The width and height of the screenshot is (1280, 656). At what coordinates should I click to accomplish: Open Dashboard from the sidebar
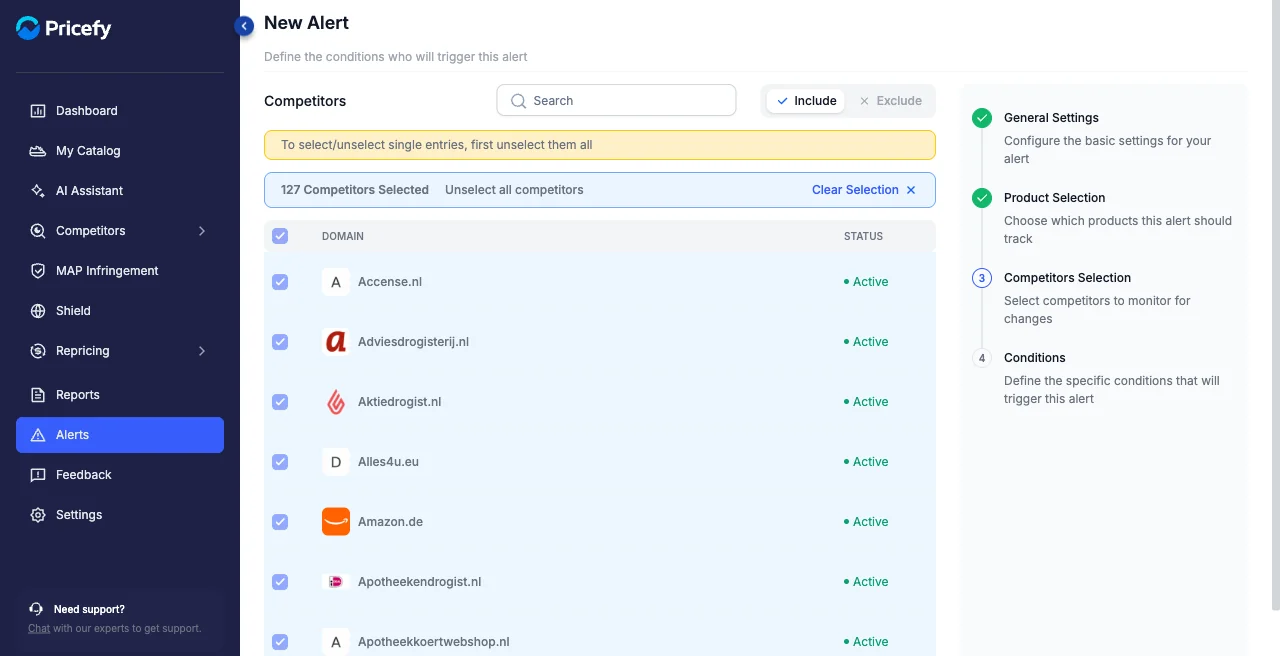click(120, 111)
